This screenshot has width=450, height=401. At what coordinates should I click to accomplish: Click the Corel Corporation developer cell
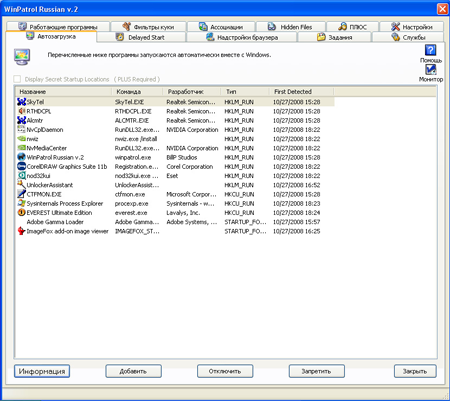190,167
